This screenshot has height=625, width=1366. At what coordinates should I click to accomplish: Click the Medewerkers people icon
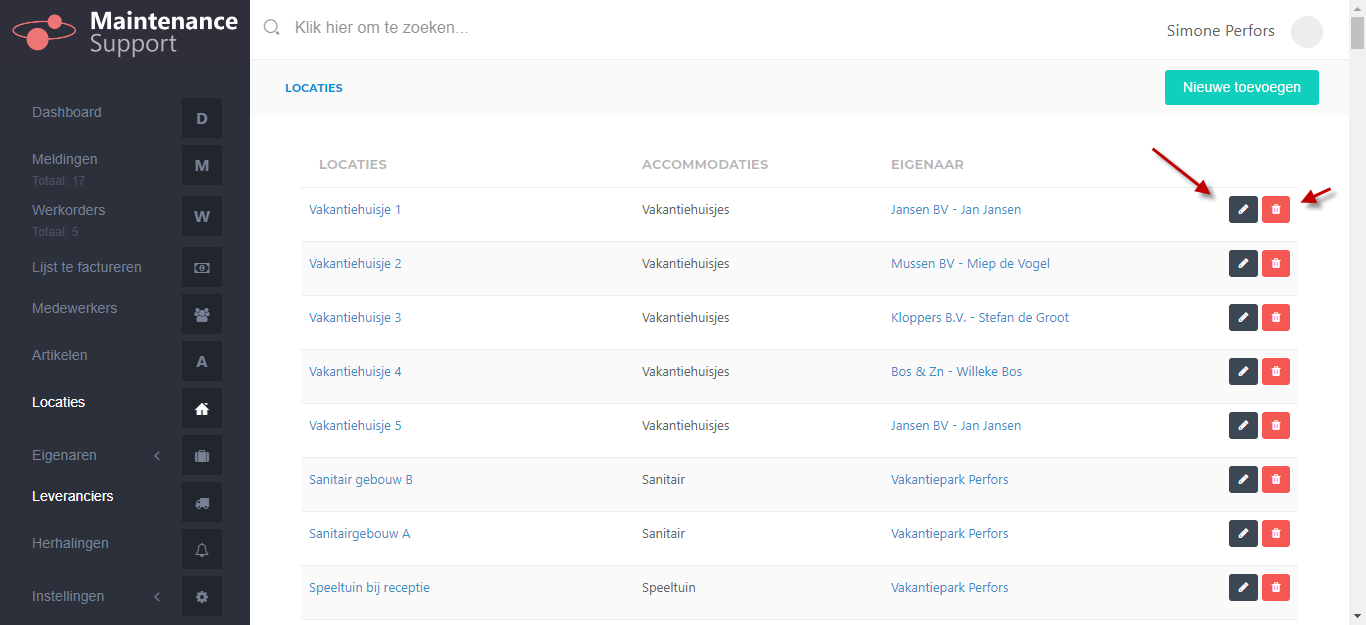point(202,314)
